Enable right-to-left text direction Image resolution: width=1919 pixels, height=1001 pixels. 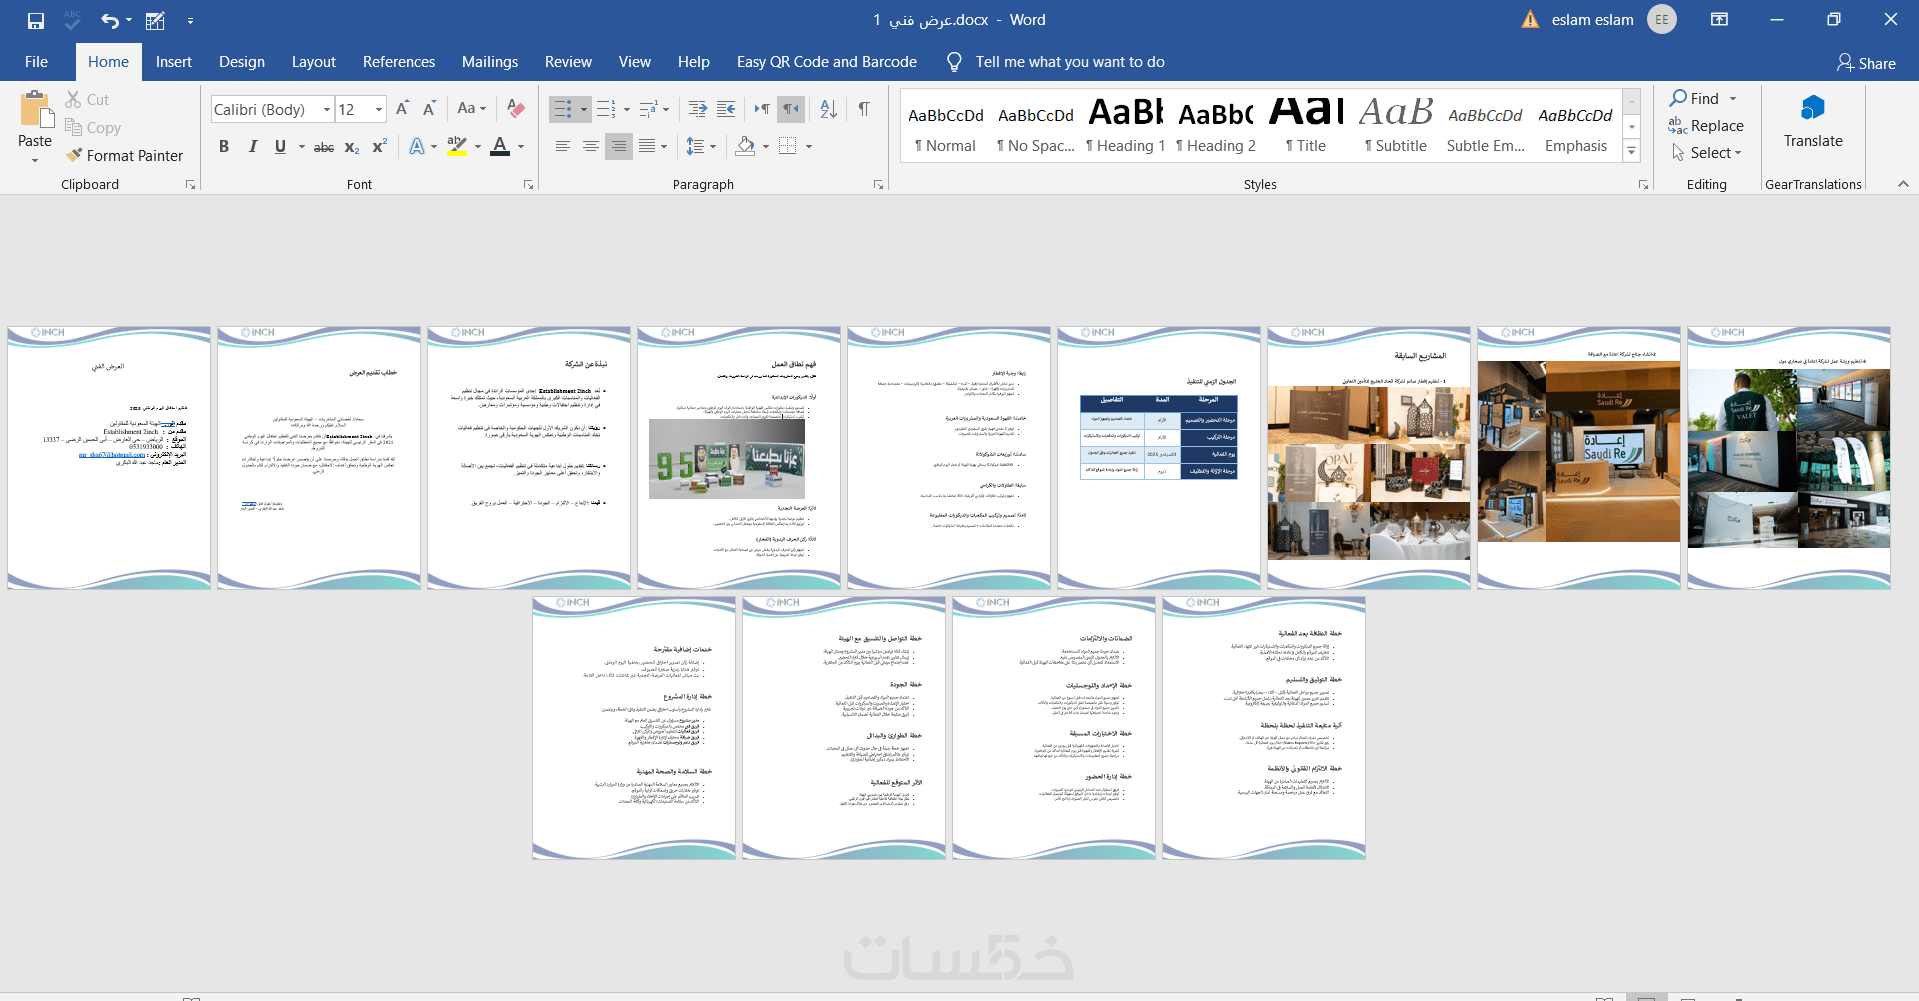click(790, 109)
